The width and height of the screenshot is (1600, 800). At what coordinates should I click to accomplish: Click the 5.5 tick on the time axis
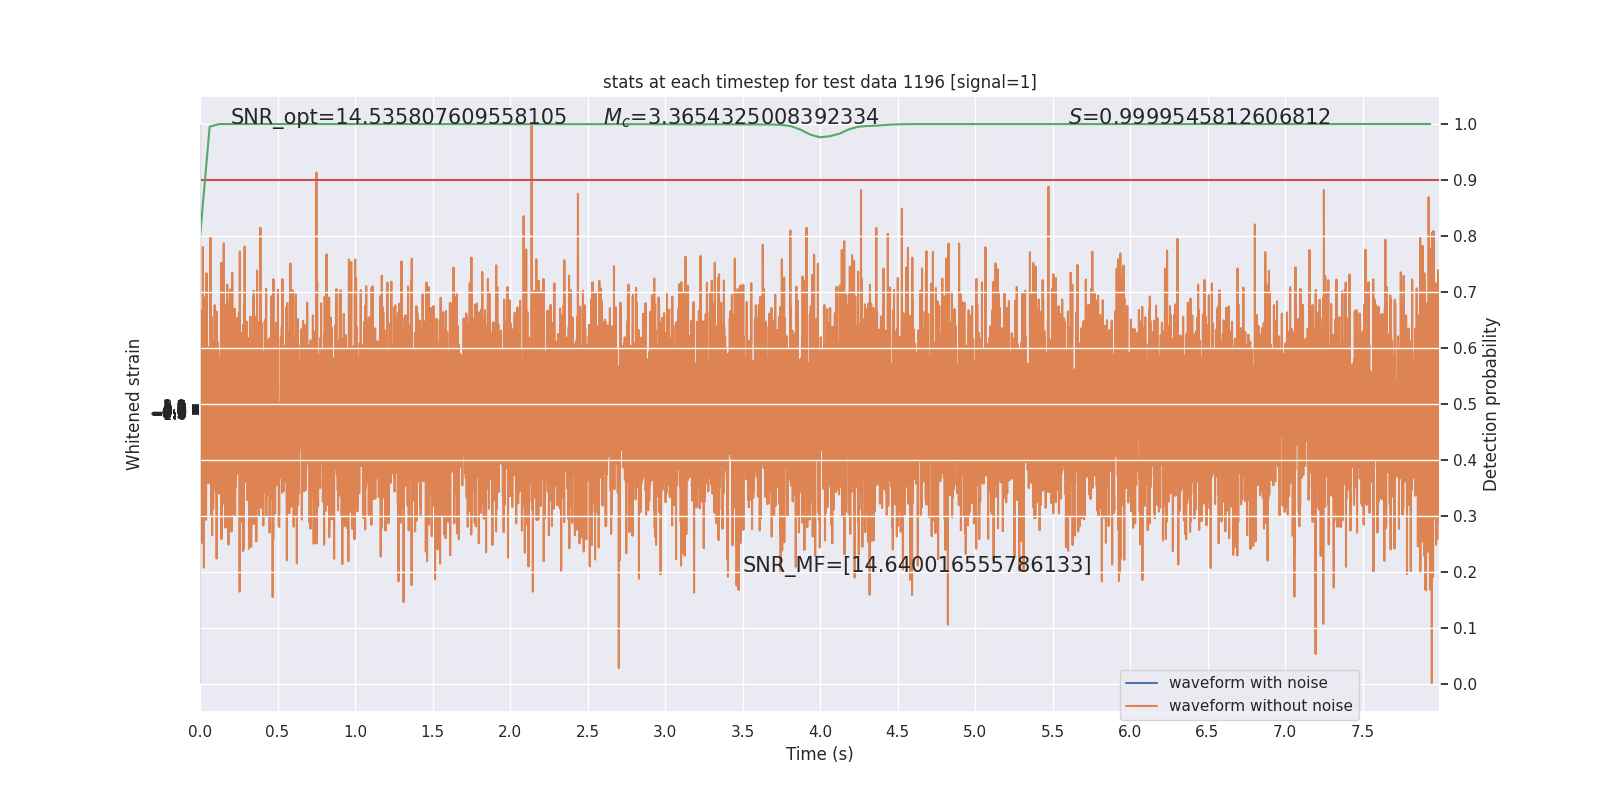1052,731
